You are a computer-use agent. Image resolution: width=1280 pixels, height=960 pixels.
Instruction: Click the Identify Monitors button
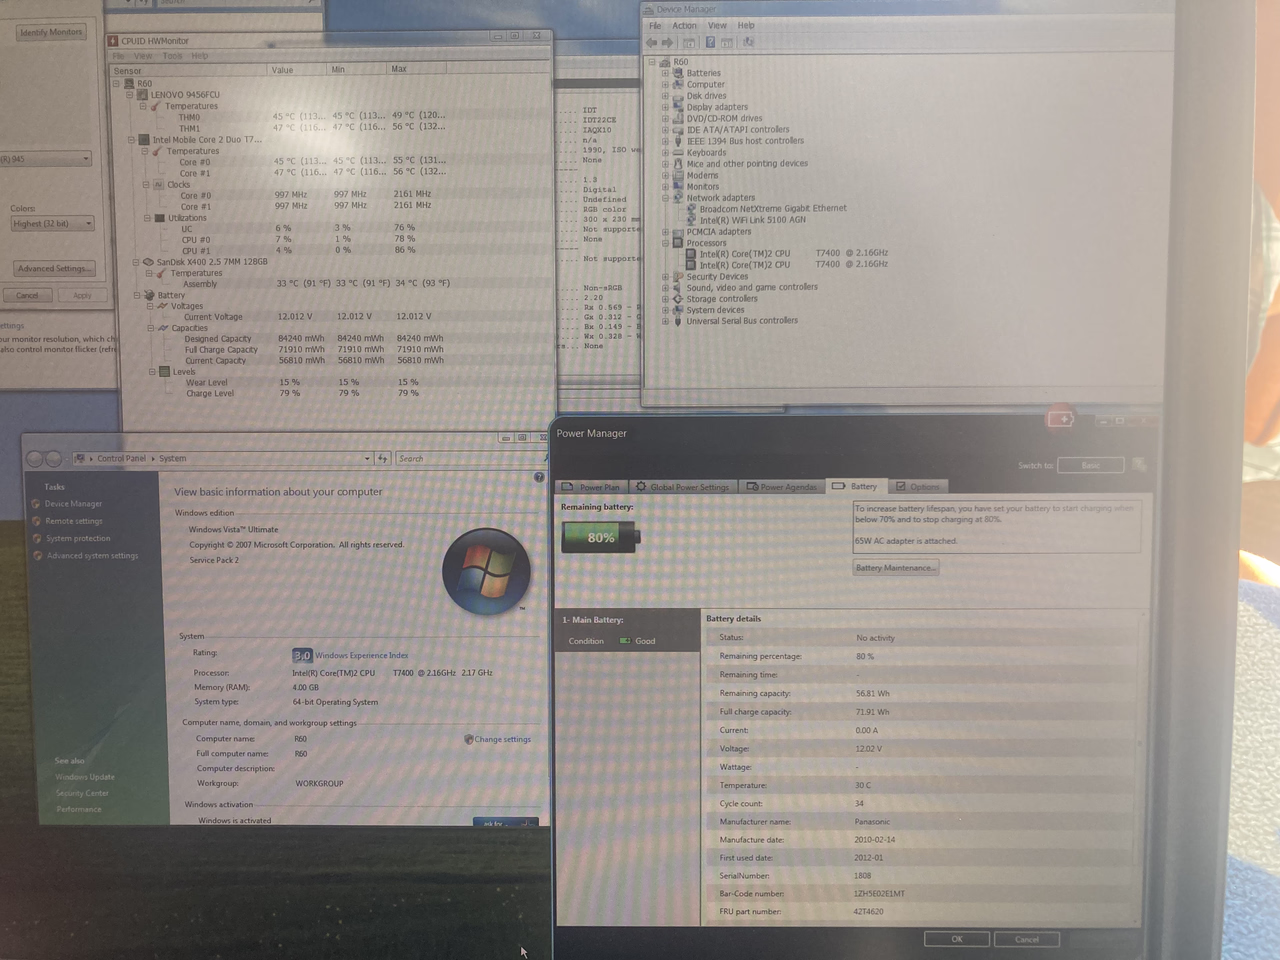point(51,32)
